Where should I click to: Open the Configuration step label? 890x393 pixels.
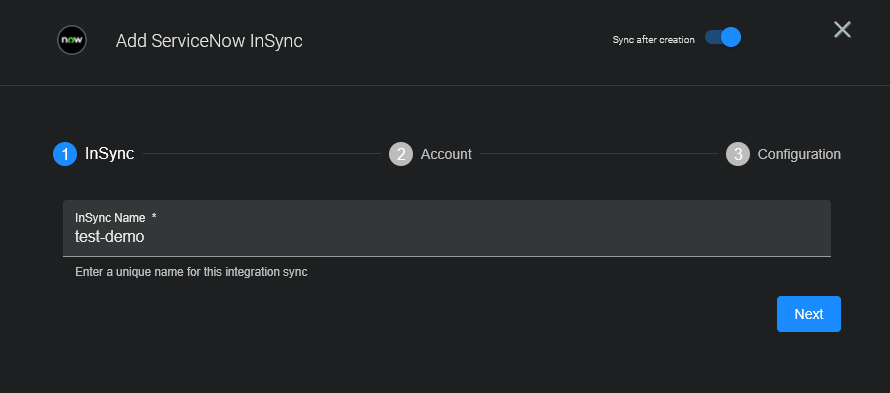799,154
